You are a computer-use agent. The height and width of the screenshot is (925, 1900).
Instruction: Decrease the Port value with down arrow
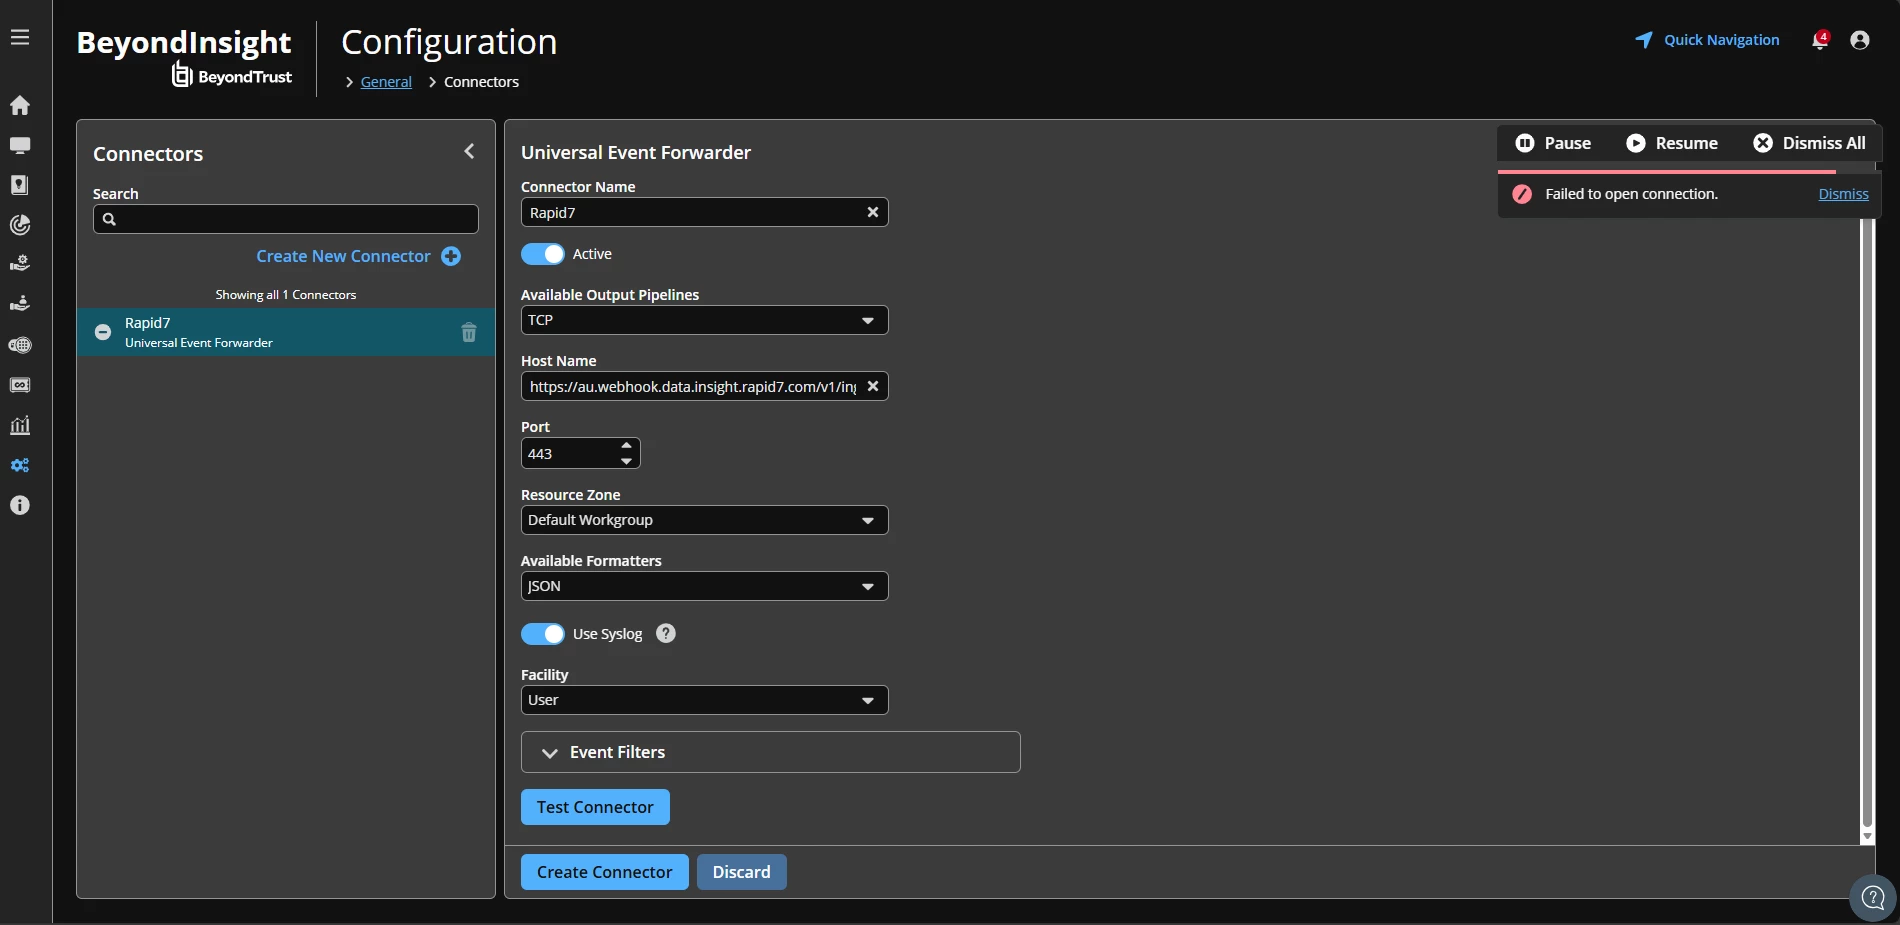pyautogui.click(x=626, y=461)
